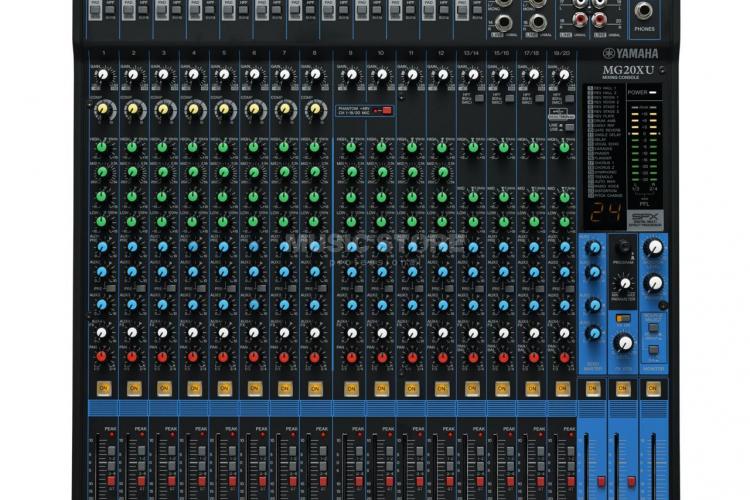
Task: Click the rightmost master fader track
Action: (x=653, y=467)
